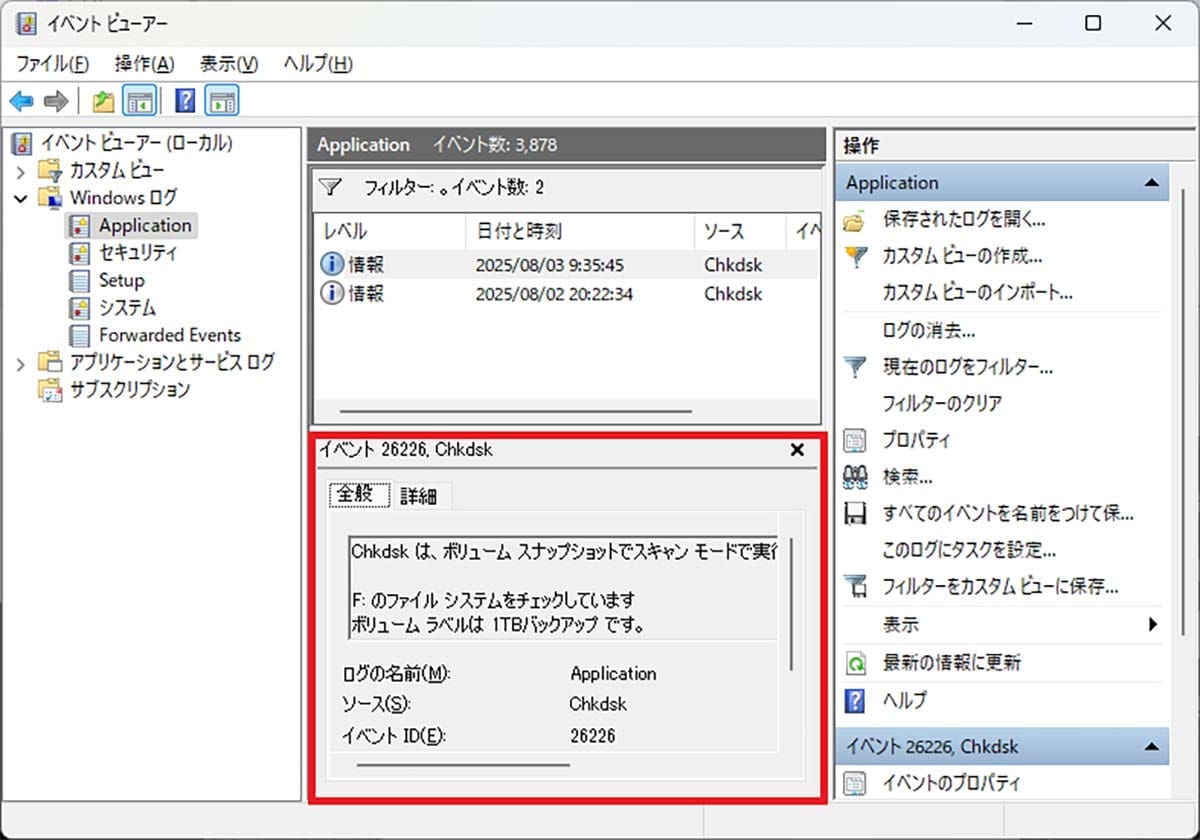Select イベント ビューアー (ローカル) root node

point(136,143)
